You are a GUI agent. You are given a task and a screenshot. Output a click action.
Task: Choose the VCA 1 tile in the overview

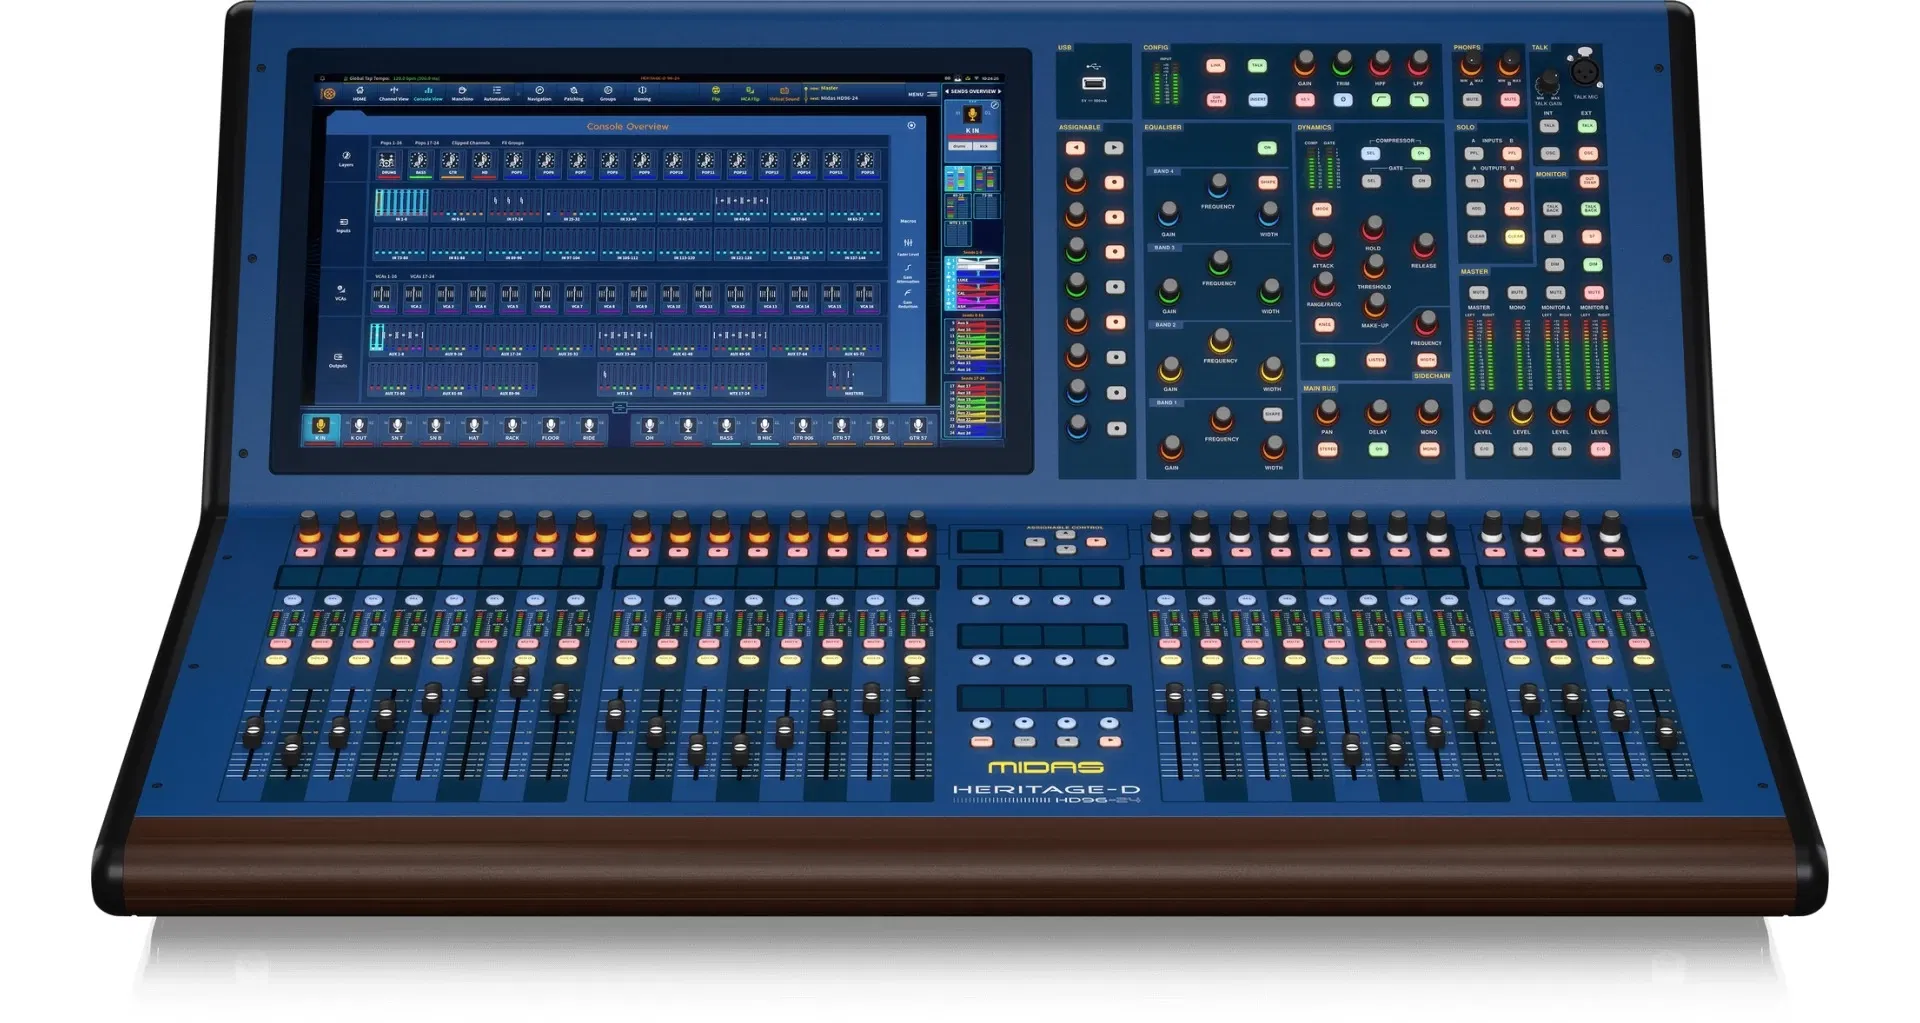point(382,296)
